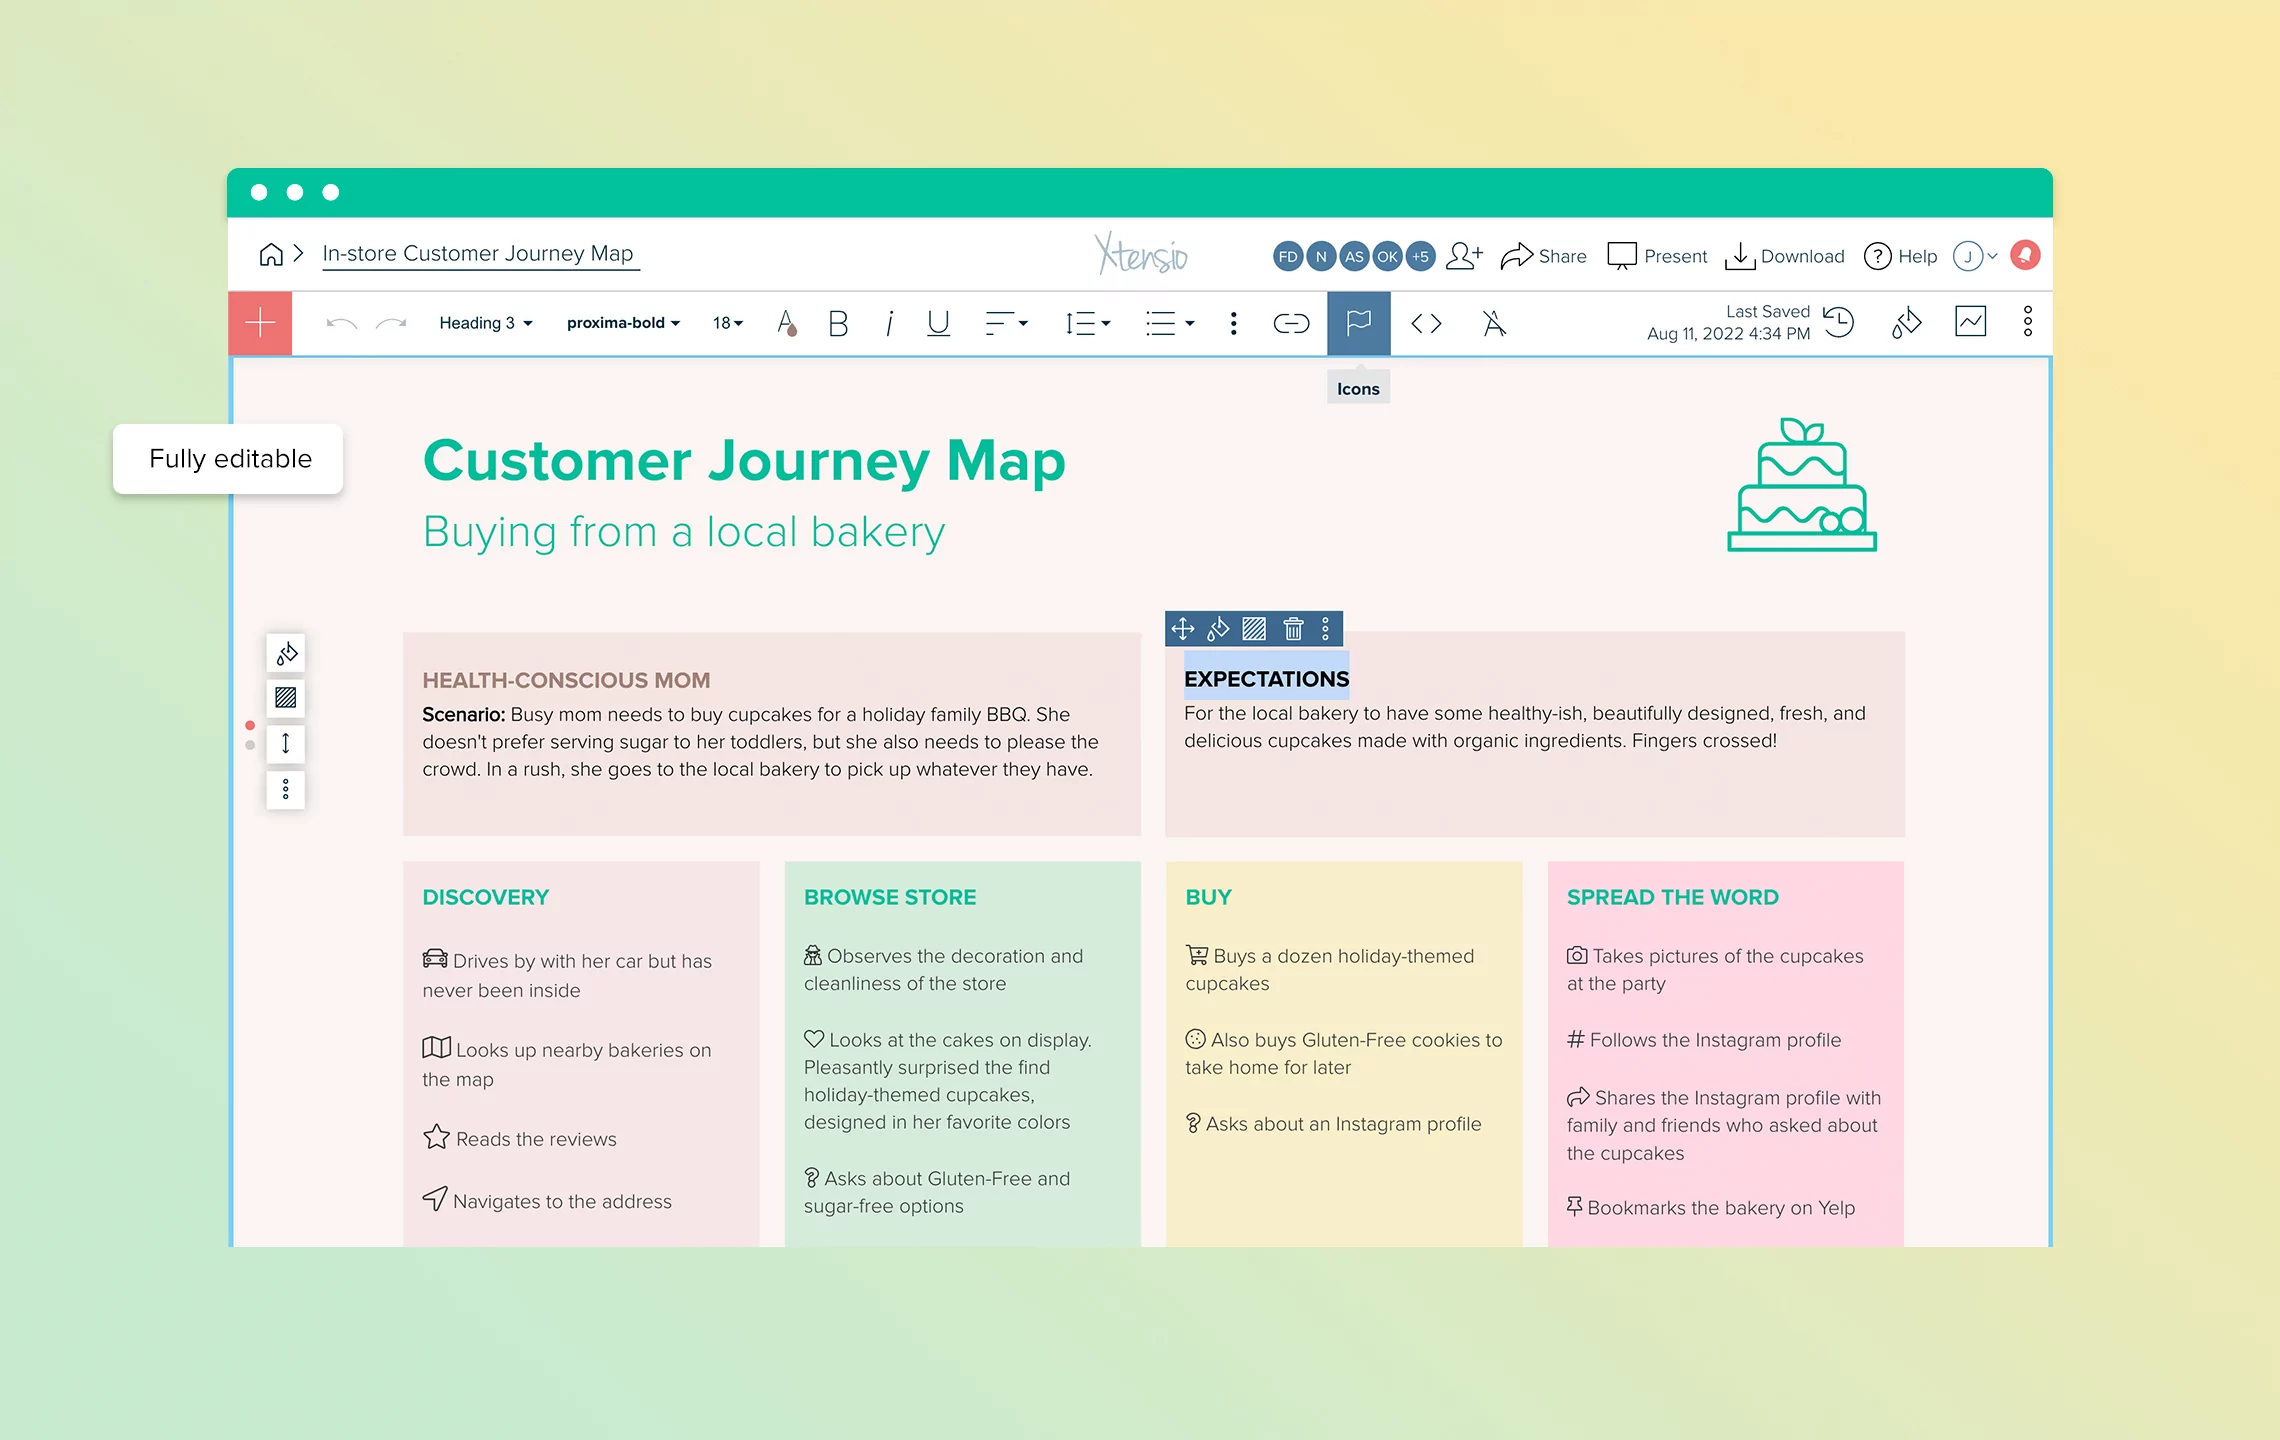Delete the Expectations module via trash icon
The height and width of the screenshot is (1440, 2280).
click(1293, 629)
